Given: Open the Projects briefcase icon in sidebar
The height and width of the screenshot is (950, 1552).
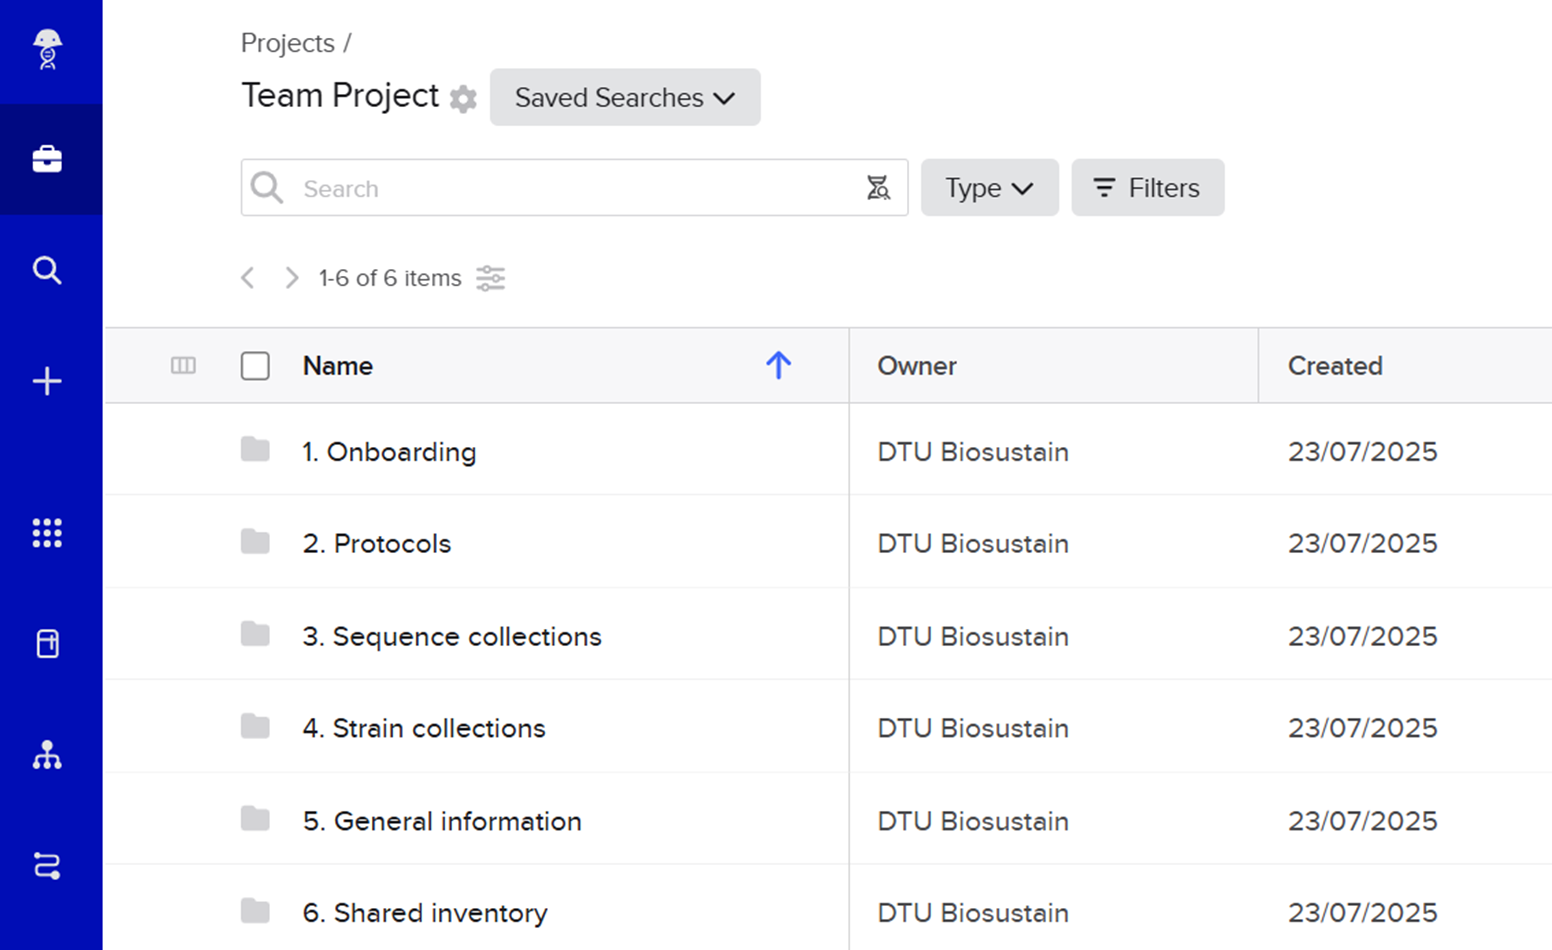Looking at the screenshot, I should pos(47,159).
